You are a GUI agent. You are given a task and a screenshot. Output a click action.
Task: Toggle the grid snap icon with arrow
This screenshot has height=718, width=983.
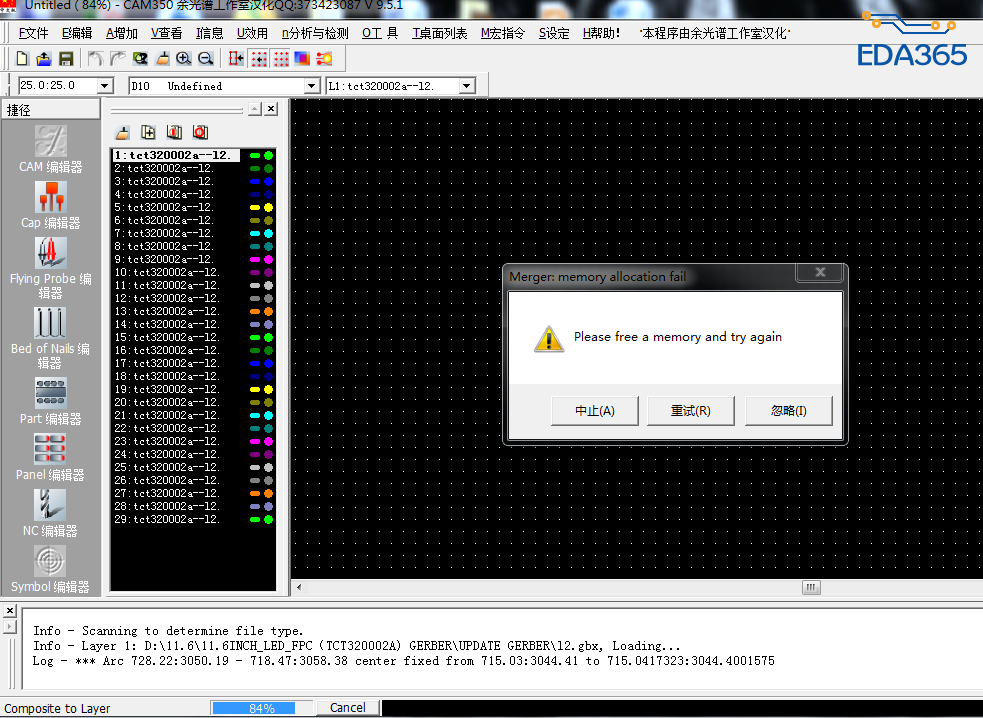259,59
